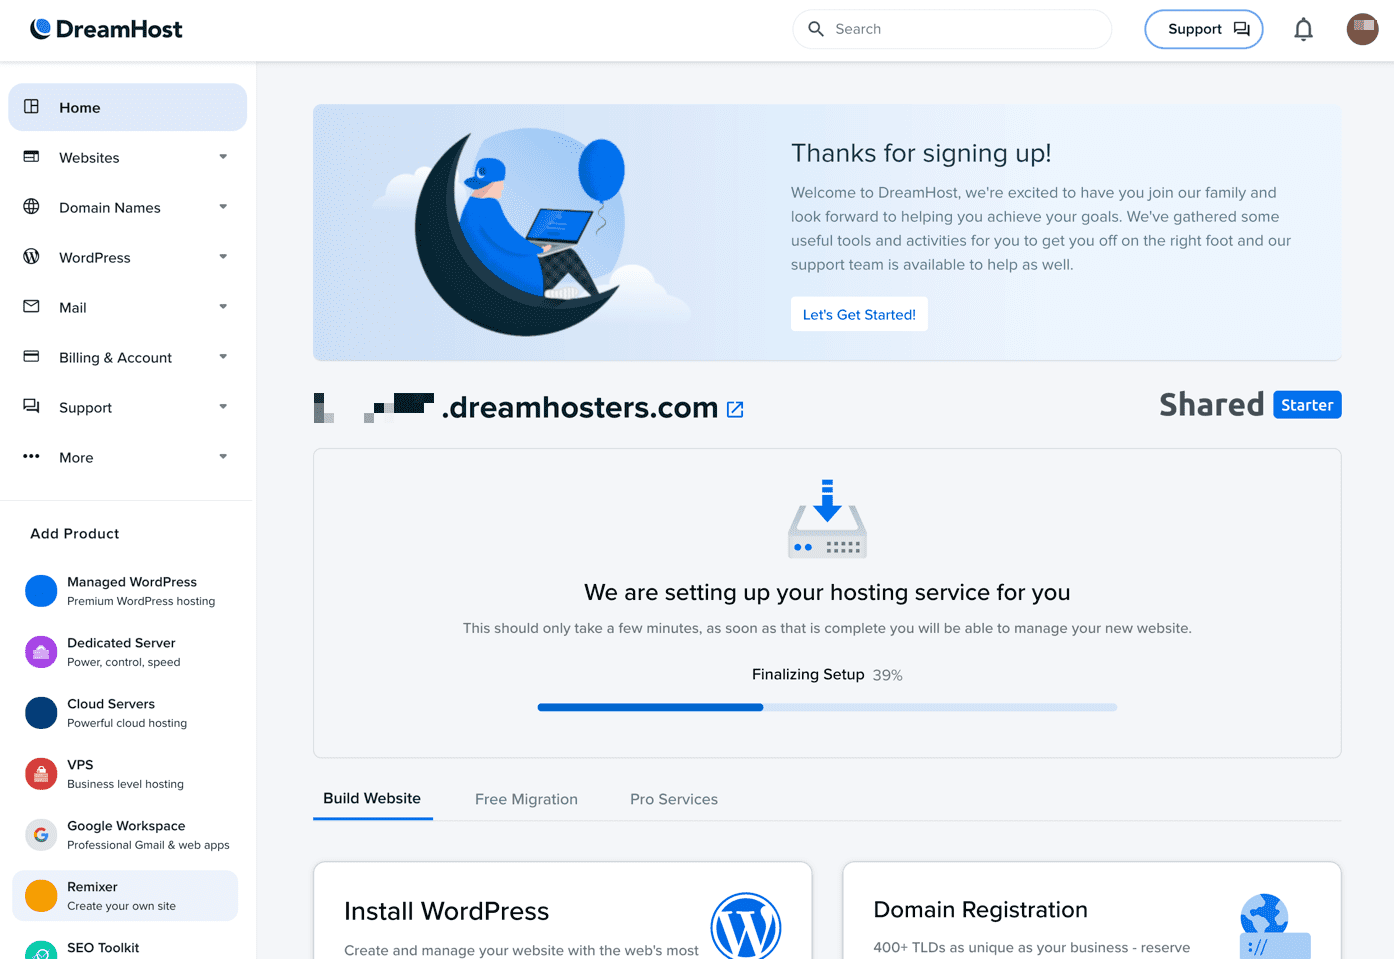Screen dimensions: 1394x959
Task: Open the Install WordPress card
Action: coord(562,911)
